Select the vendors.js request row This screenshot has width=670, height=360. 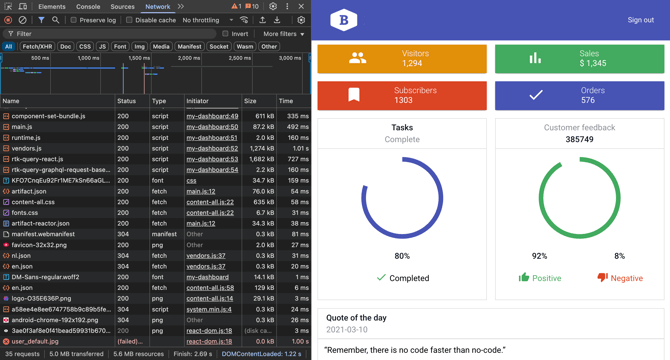(x=156, y=148)
